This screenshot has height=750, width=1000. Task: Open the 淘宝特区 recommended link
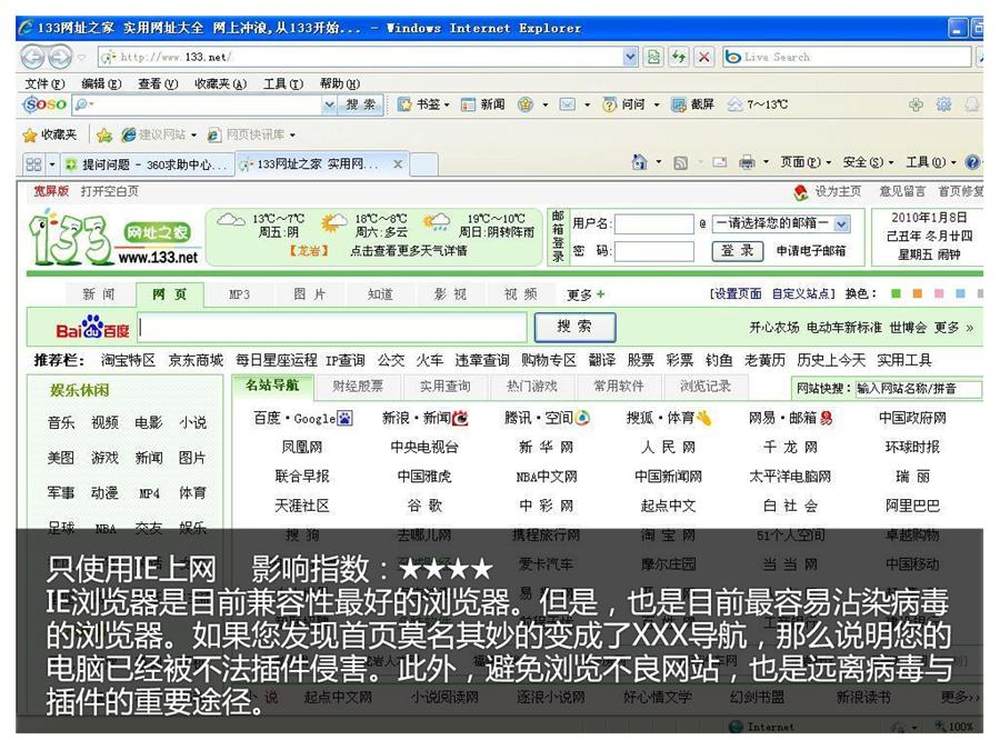tap(128, 360)
